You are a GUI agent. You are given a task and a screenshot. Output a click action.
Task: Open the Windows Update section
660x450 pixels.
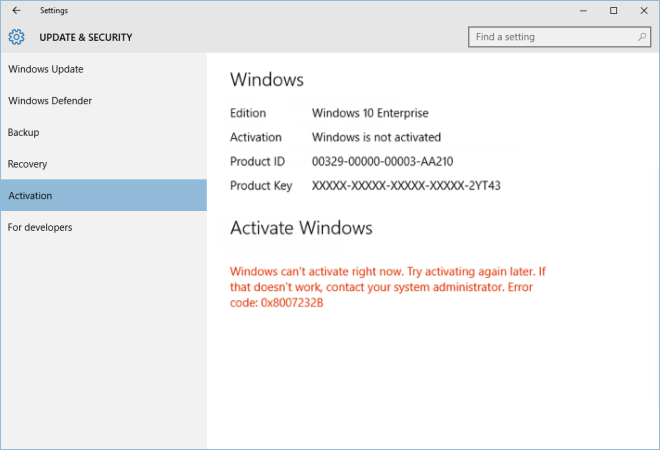(x=46, y=69)
